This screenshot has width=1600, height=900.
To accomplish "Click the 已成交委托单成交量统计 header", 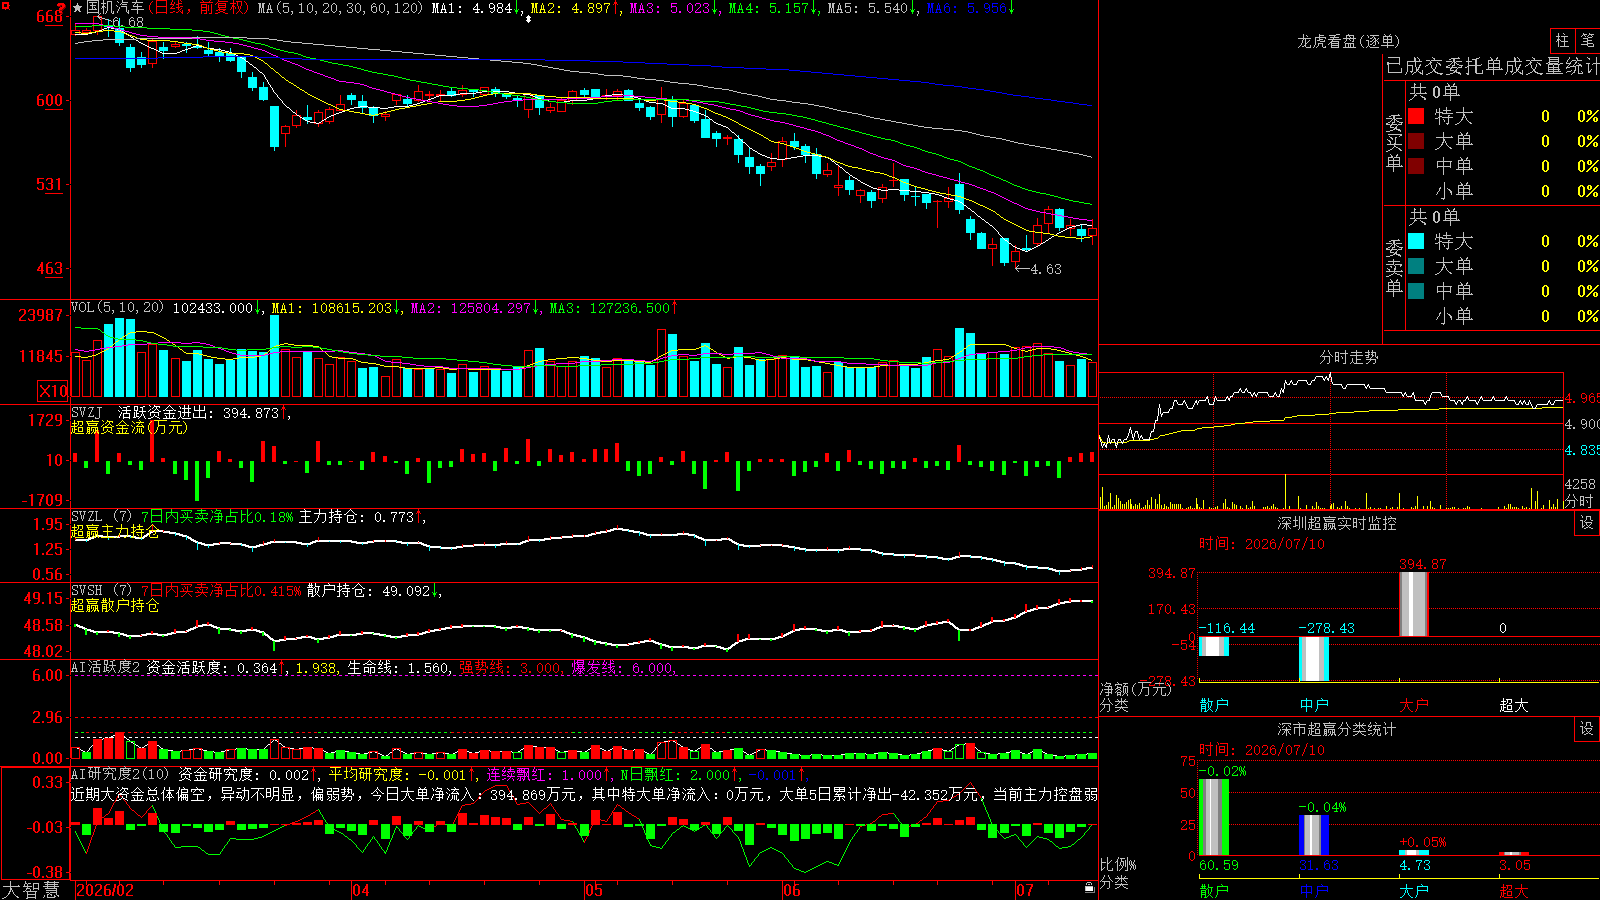I will pos(1492,66).
